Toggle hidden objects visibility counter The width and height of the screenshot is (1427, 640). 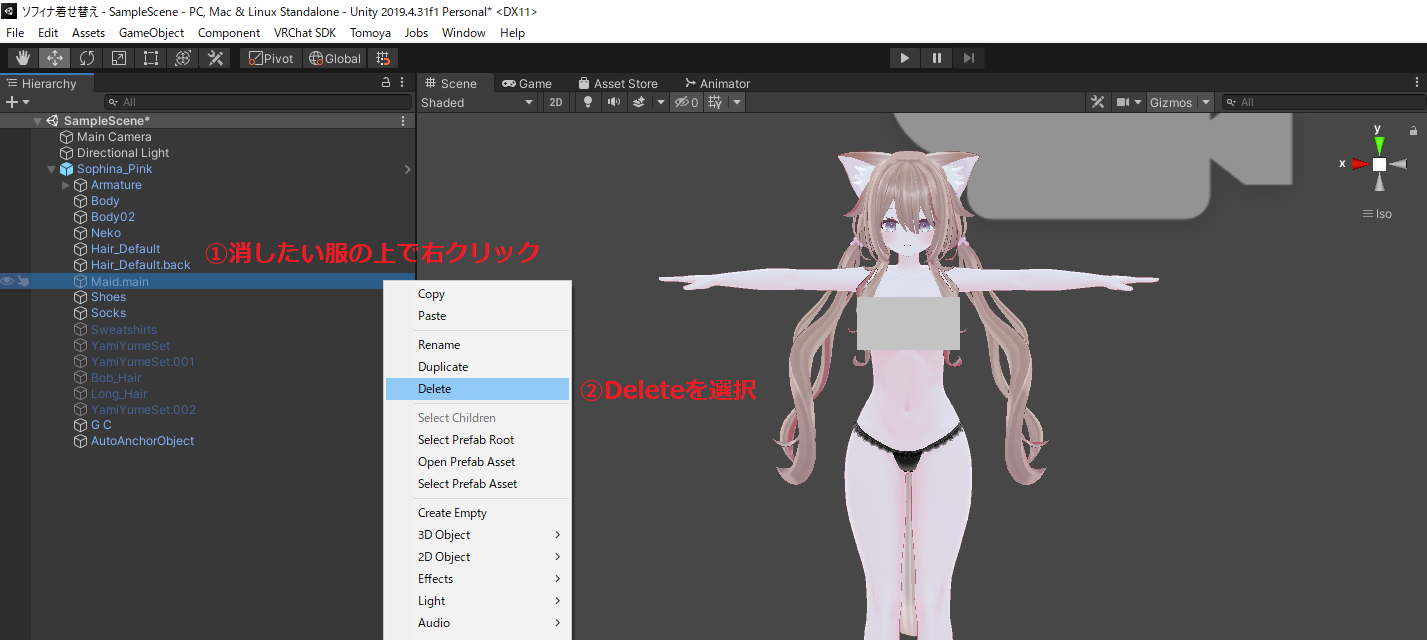pos(686,102)
